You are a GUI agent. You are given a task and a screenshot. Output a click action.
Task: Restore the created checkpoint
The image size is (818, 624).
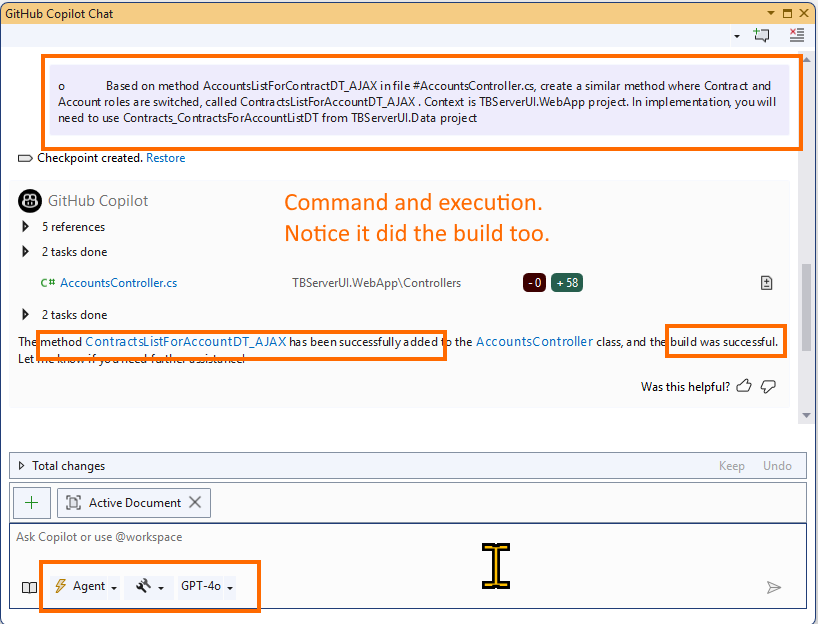click(165, 158)
